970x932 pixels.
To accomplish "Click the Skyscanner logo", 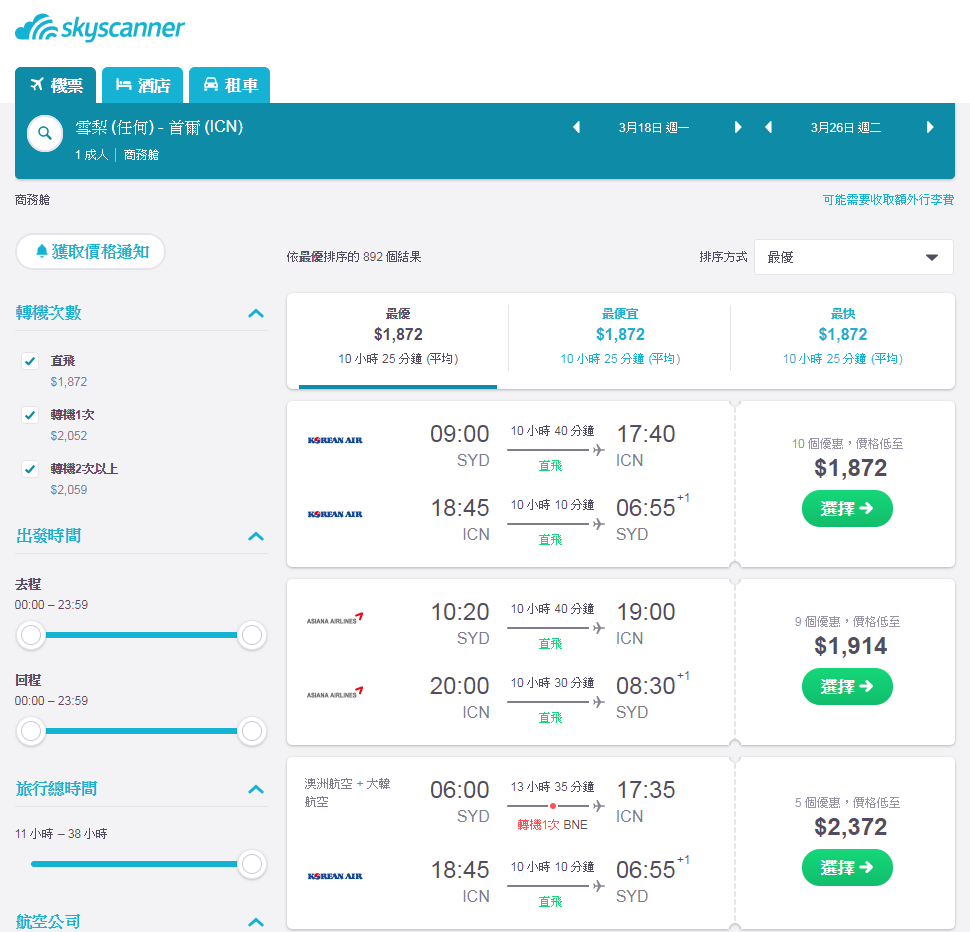I will click(100, 28).
